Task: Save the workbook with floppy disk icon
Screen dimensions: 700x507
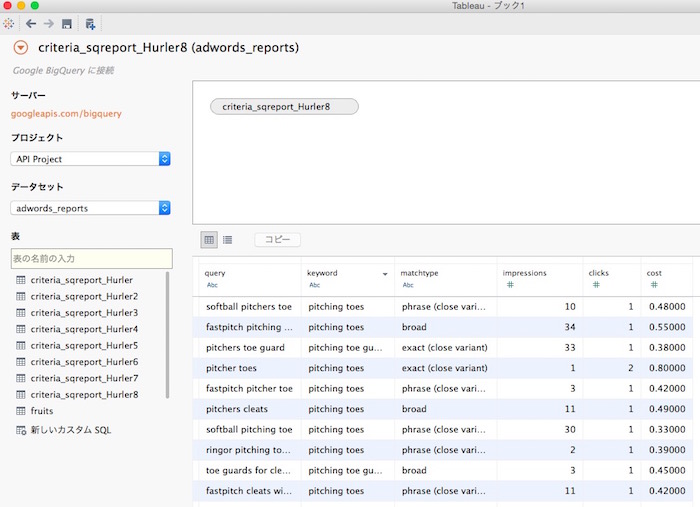Action: (x=67, y=24)
